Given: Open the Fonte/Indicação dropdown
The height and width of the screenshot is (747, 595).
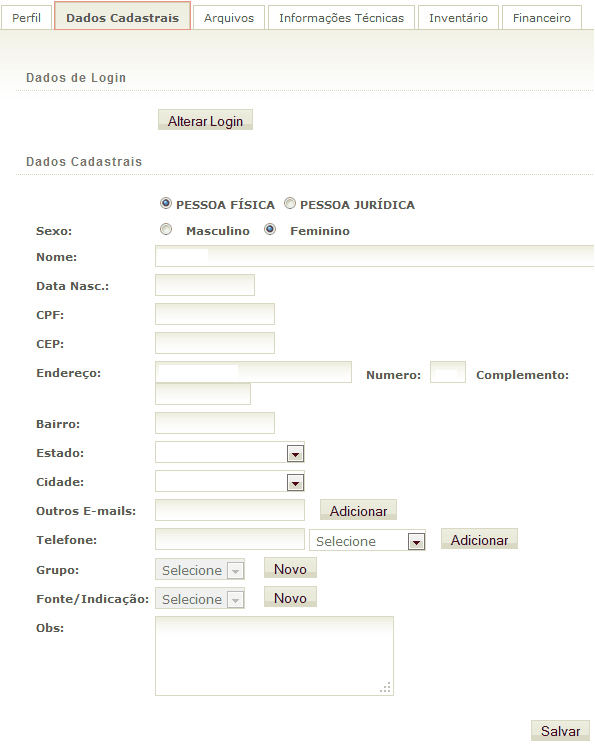Looking at the screenshot, I should (x=200, y=599).
